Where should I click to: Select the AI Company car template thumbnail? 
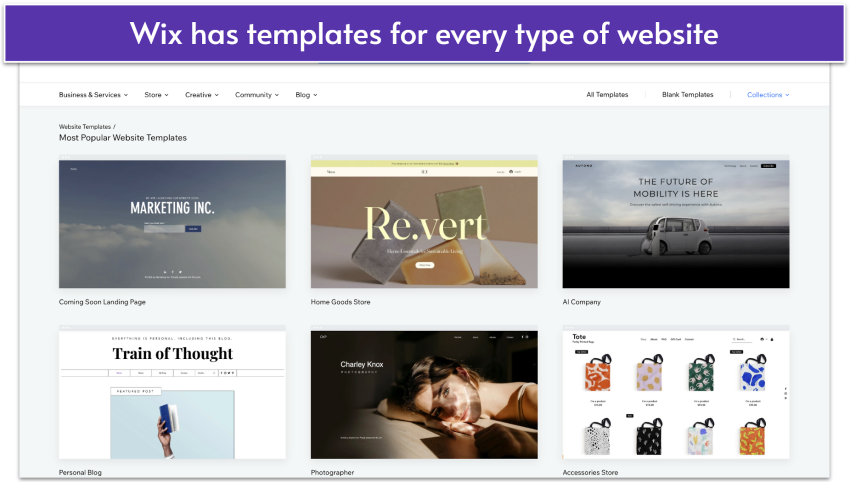[675, 223]
